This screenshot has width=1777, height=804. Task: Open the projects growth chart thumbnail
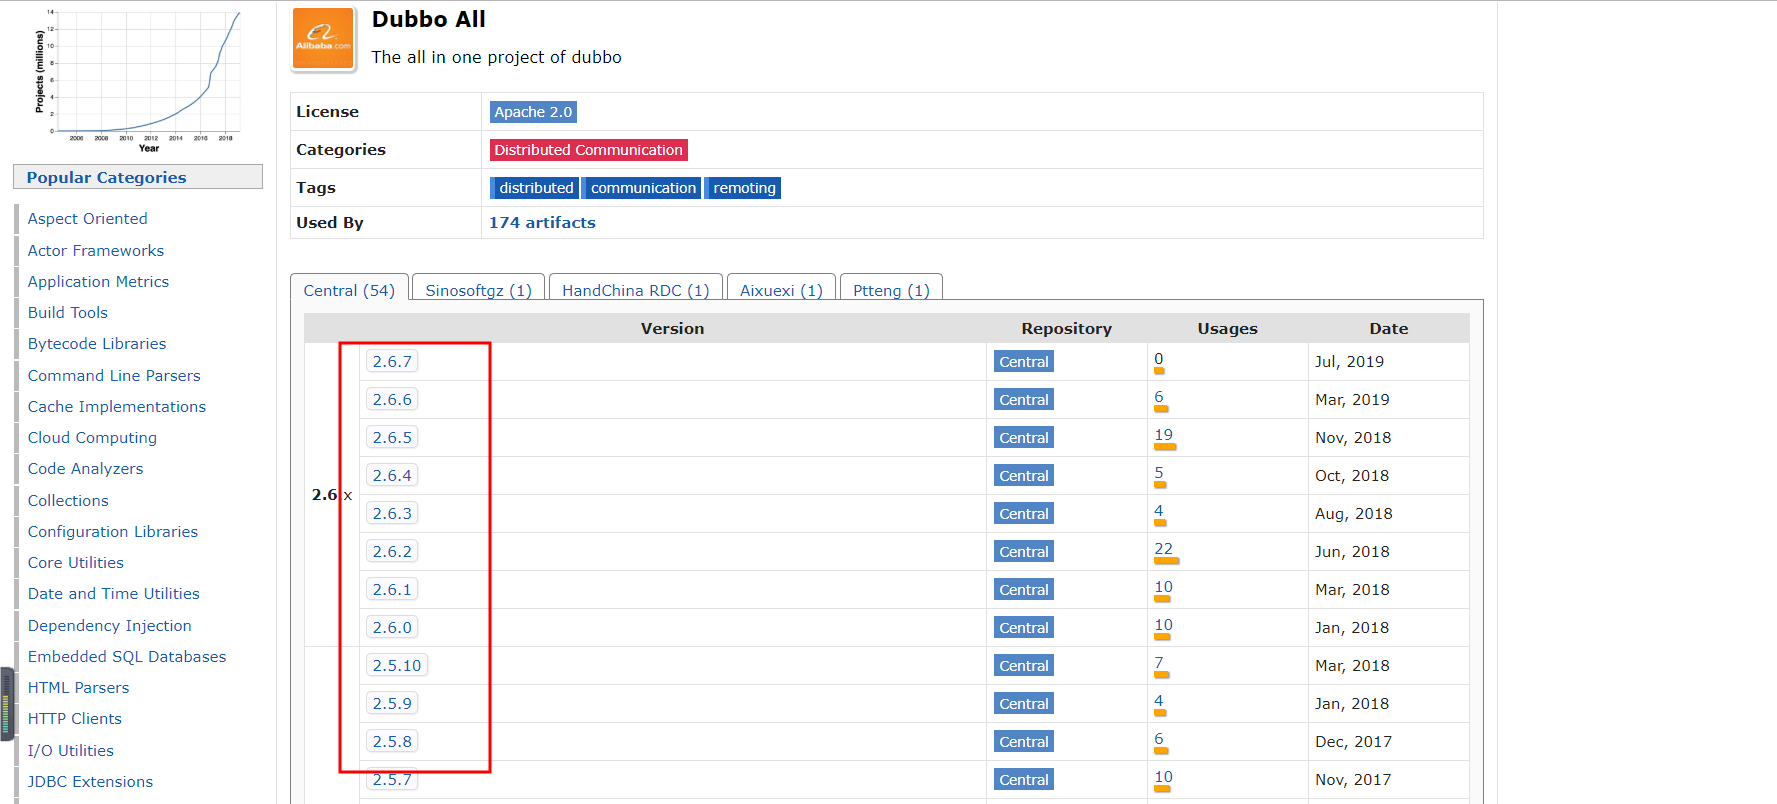point(139,79)
